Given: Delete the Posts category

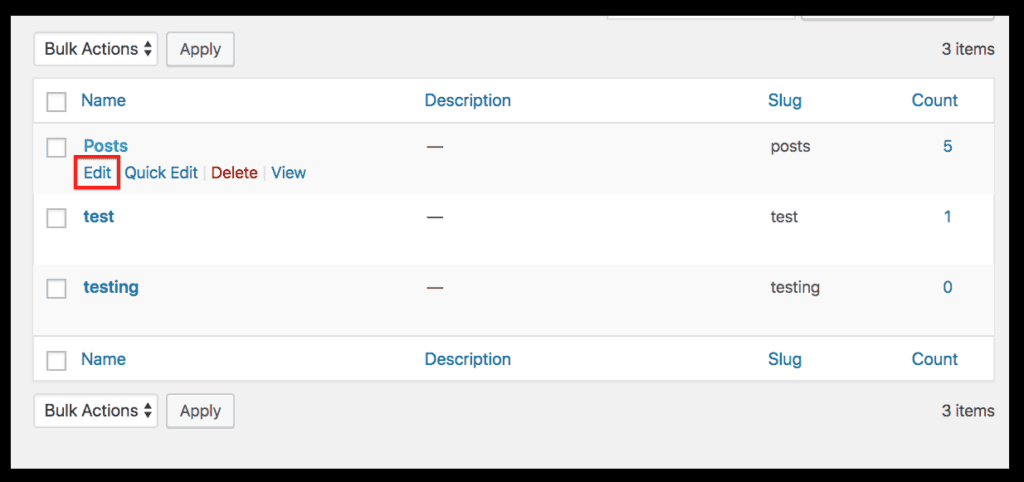Looking at the screenshot, I should 234,173.
